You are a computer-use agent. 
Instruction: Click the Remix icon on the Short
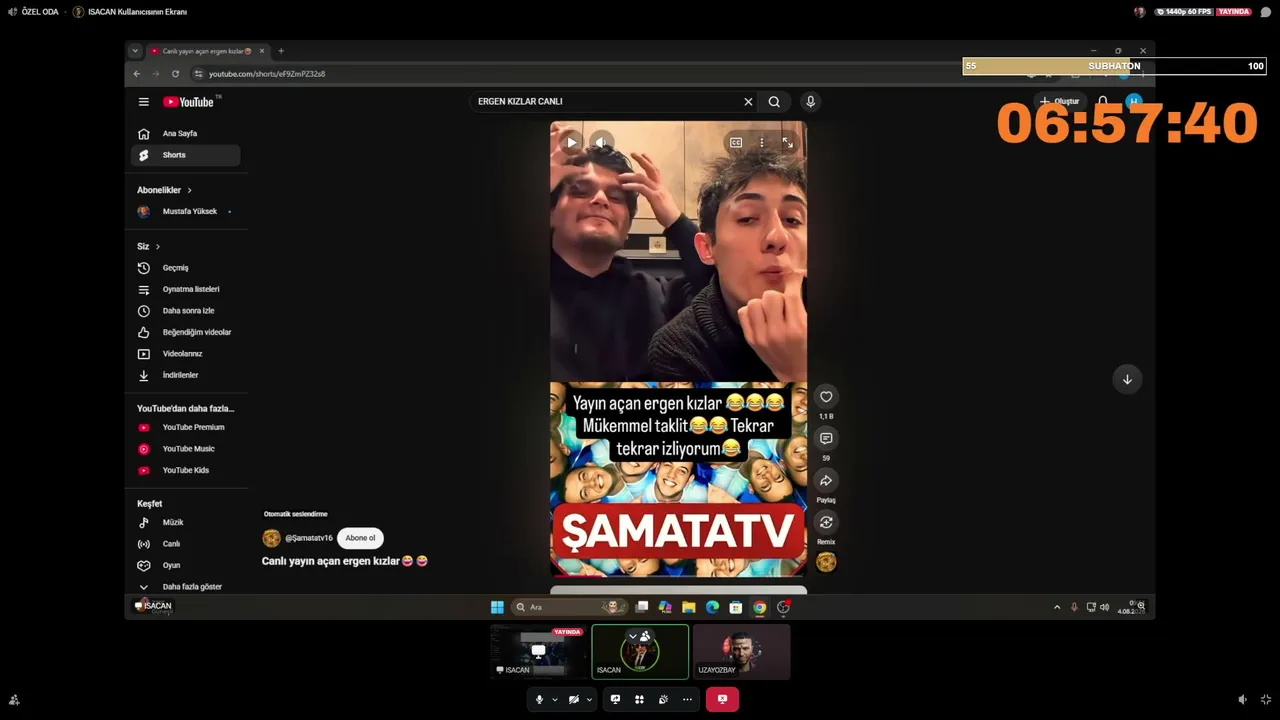point(826,522)
